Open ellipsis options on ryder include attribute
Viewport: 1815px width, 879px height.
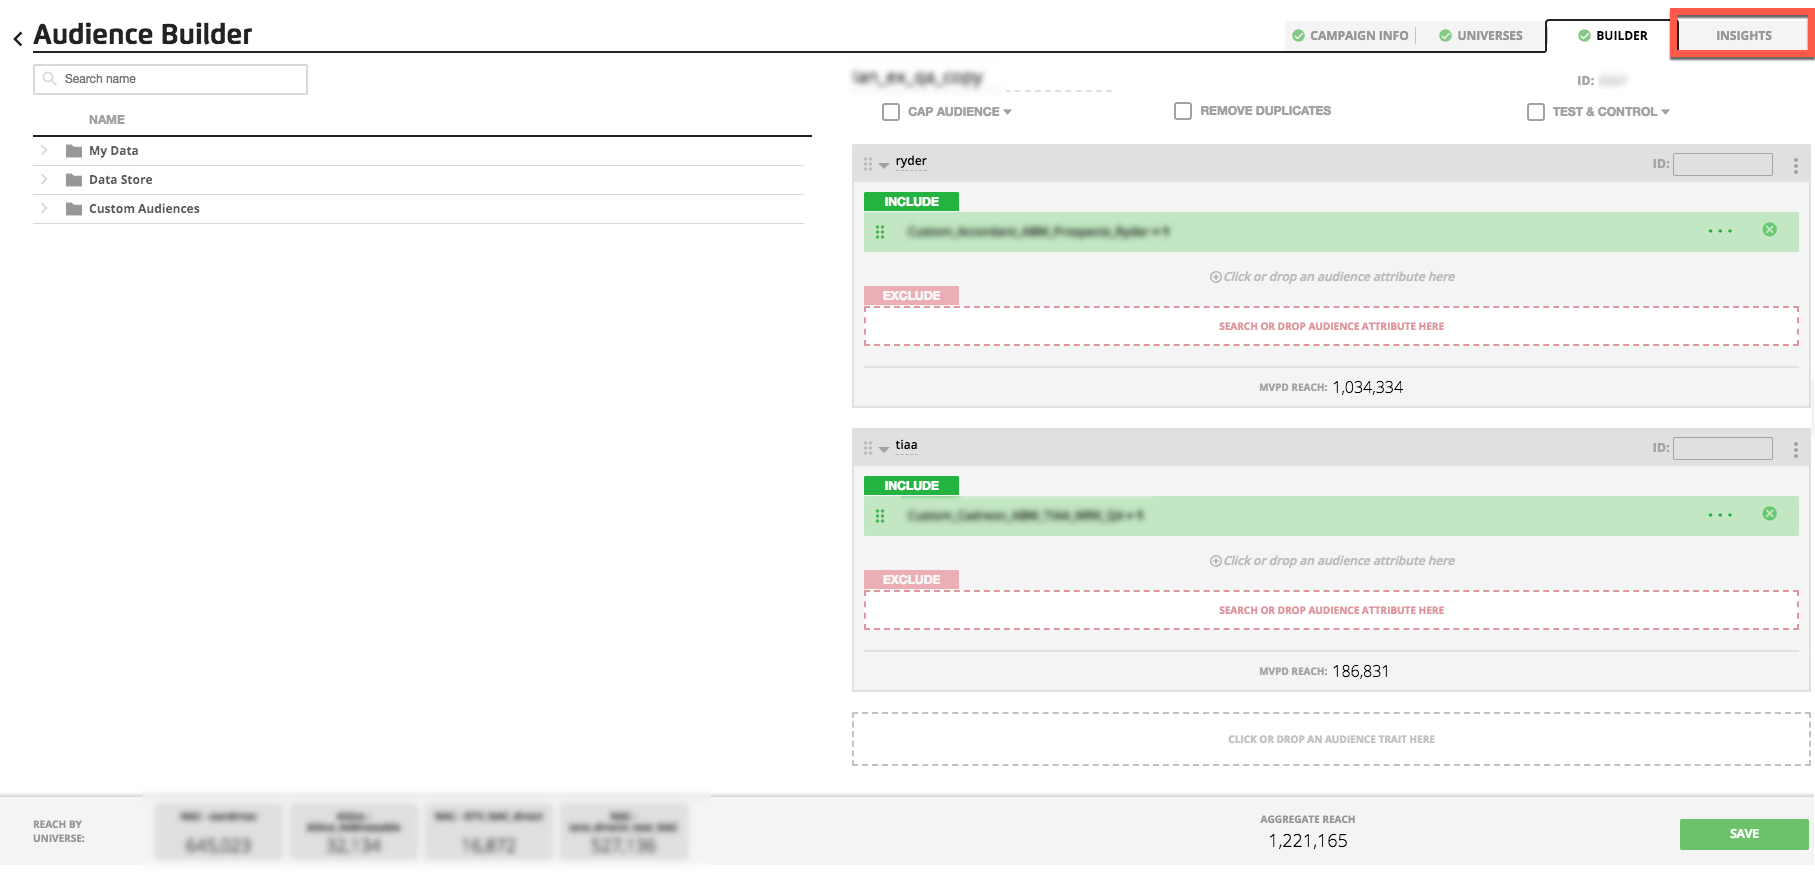(1720, 231)
